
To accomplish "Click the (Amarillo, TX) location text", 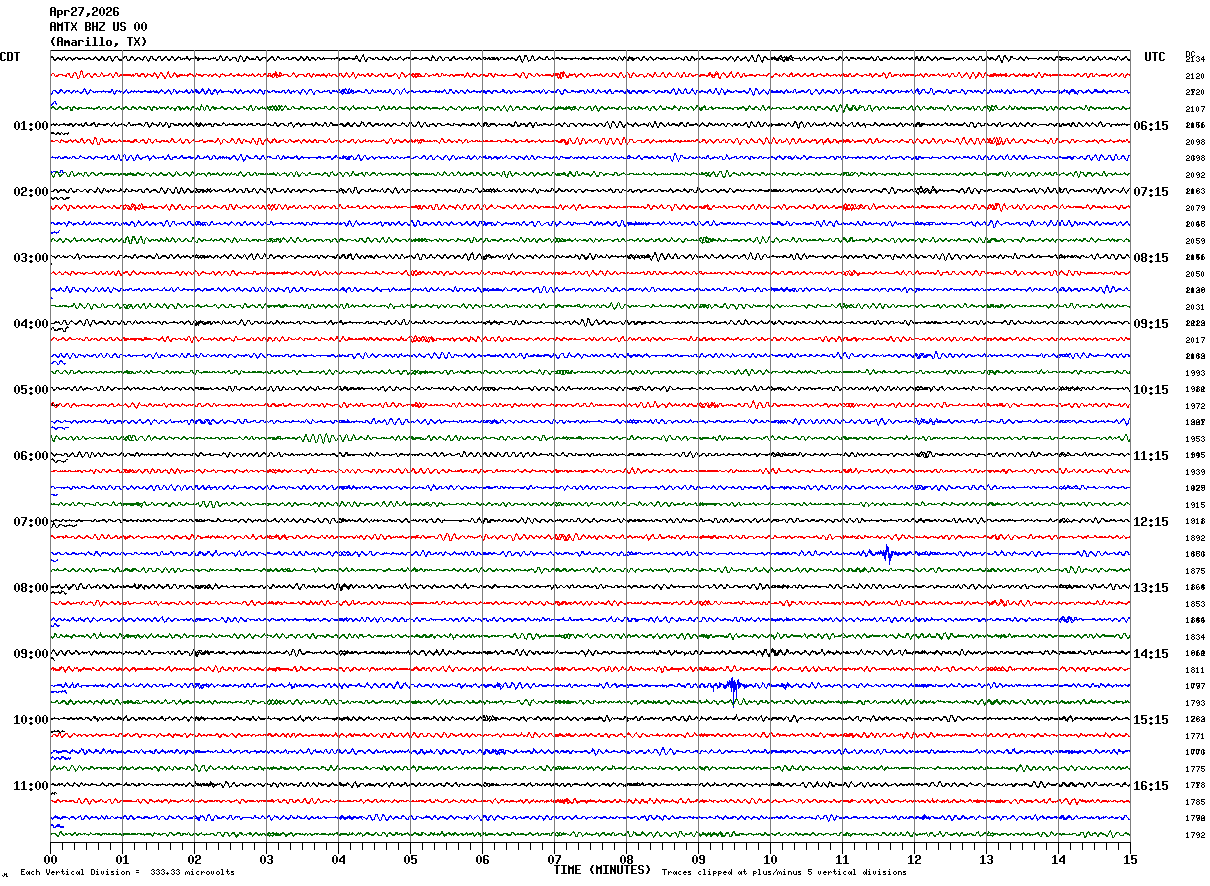I will (x=98, y=42).
